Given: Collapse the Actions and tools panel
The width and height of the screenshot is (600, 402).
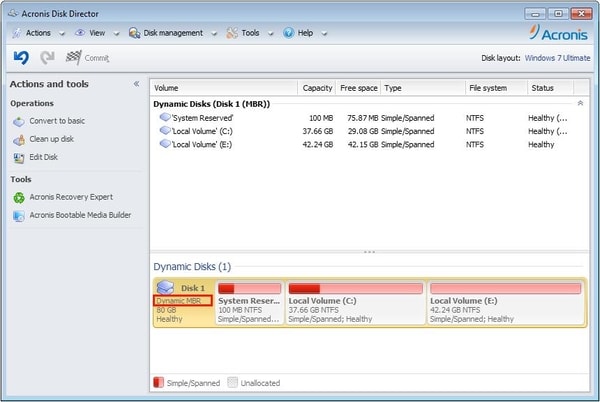Looking at the screenshot, I should [136, 84].
